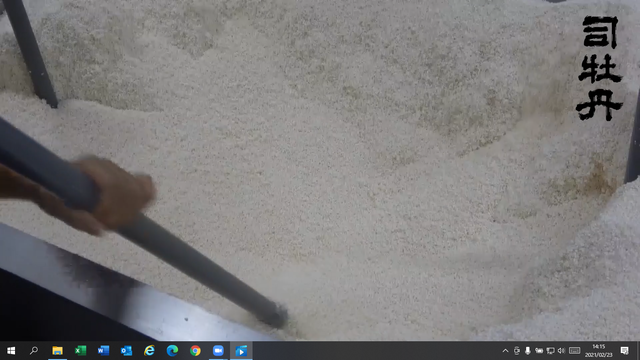
Task: Open Google Chrome from taskbar
Action: (195, 351)
